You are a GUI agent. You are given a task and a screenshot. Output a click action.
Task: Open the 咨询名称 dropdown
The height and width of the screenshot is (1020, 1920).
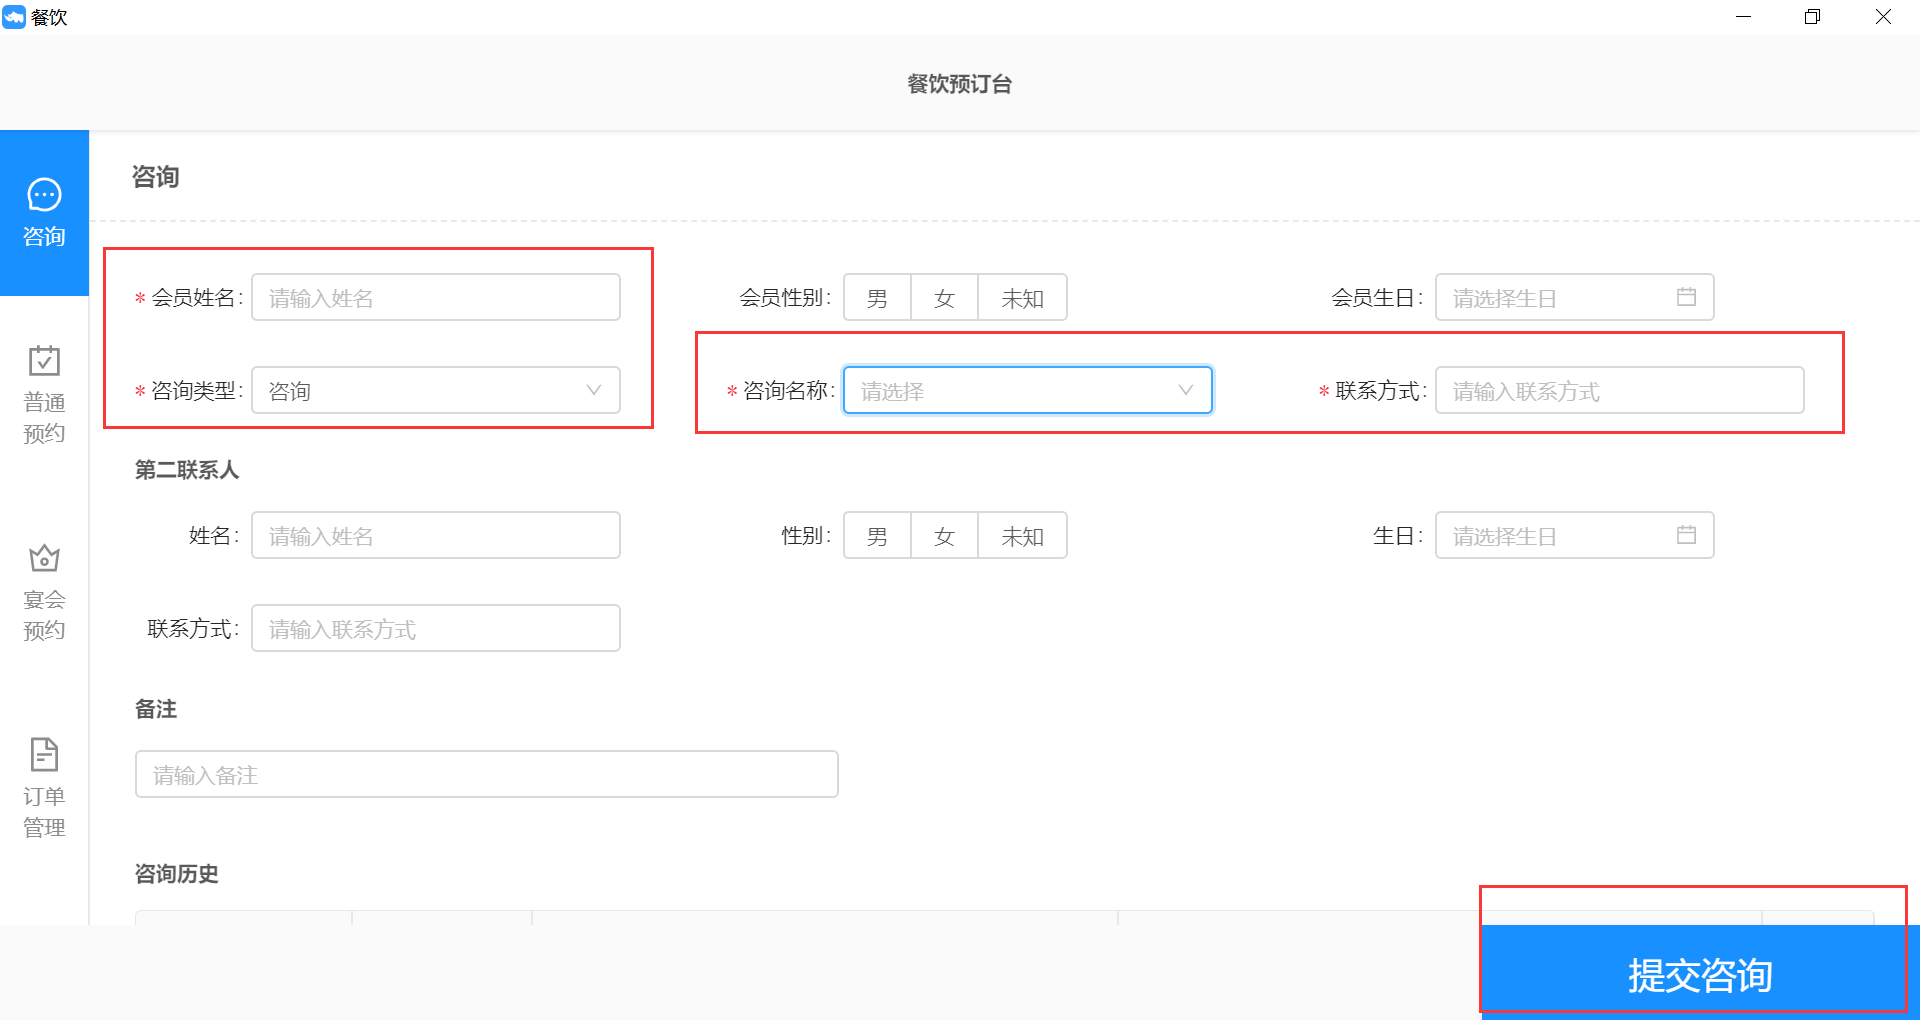1028,390
